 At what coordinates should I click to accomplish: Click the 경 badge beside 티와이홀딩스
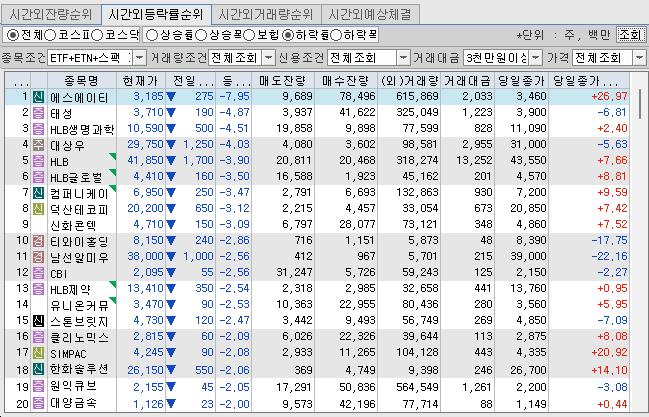pyautogui.click(x=38, y=241)
